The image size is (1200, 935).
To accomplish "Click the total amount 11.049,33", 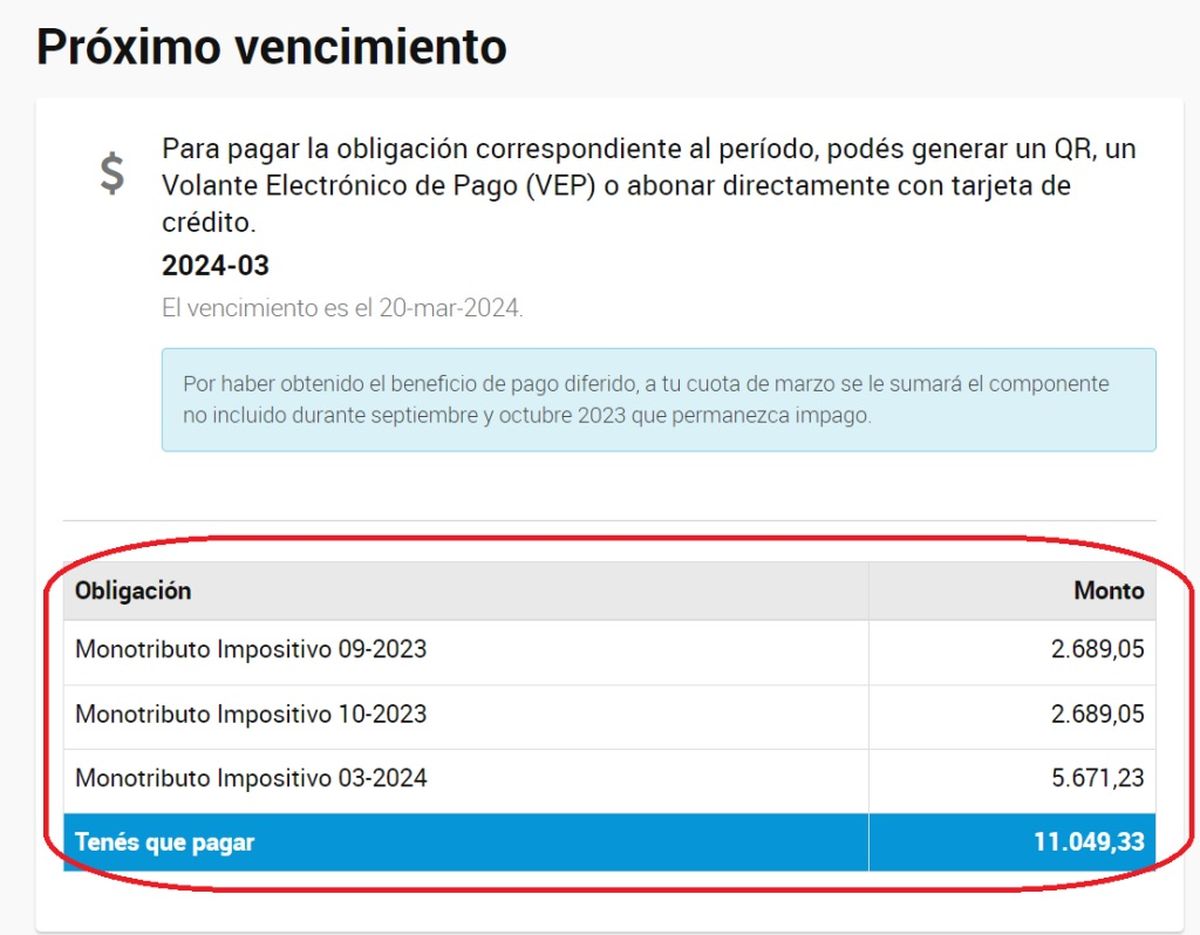I will coord(1090,842).
